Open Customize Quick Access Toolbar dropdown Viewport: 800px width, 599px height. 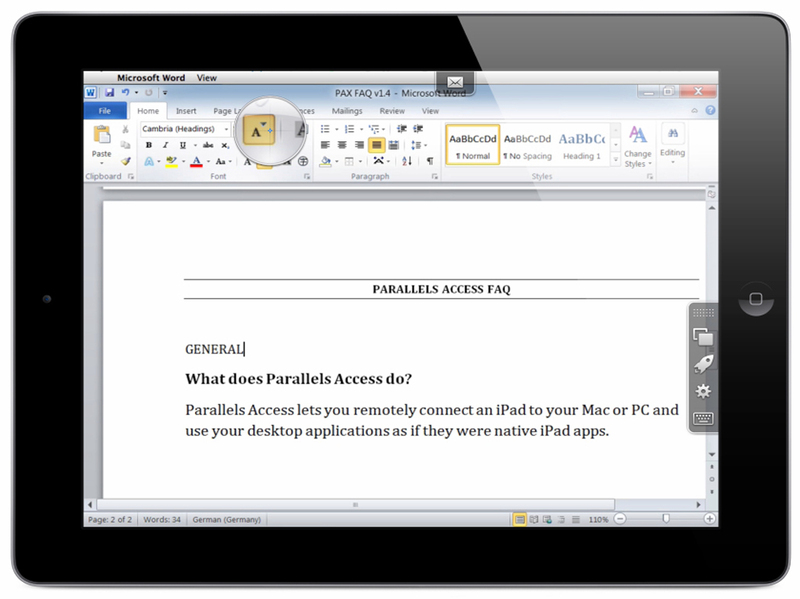click(165, 92)
